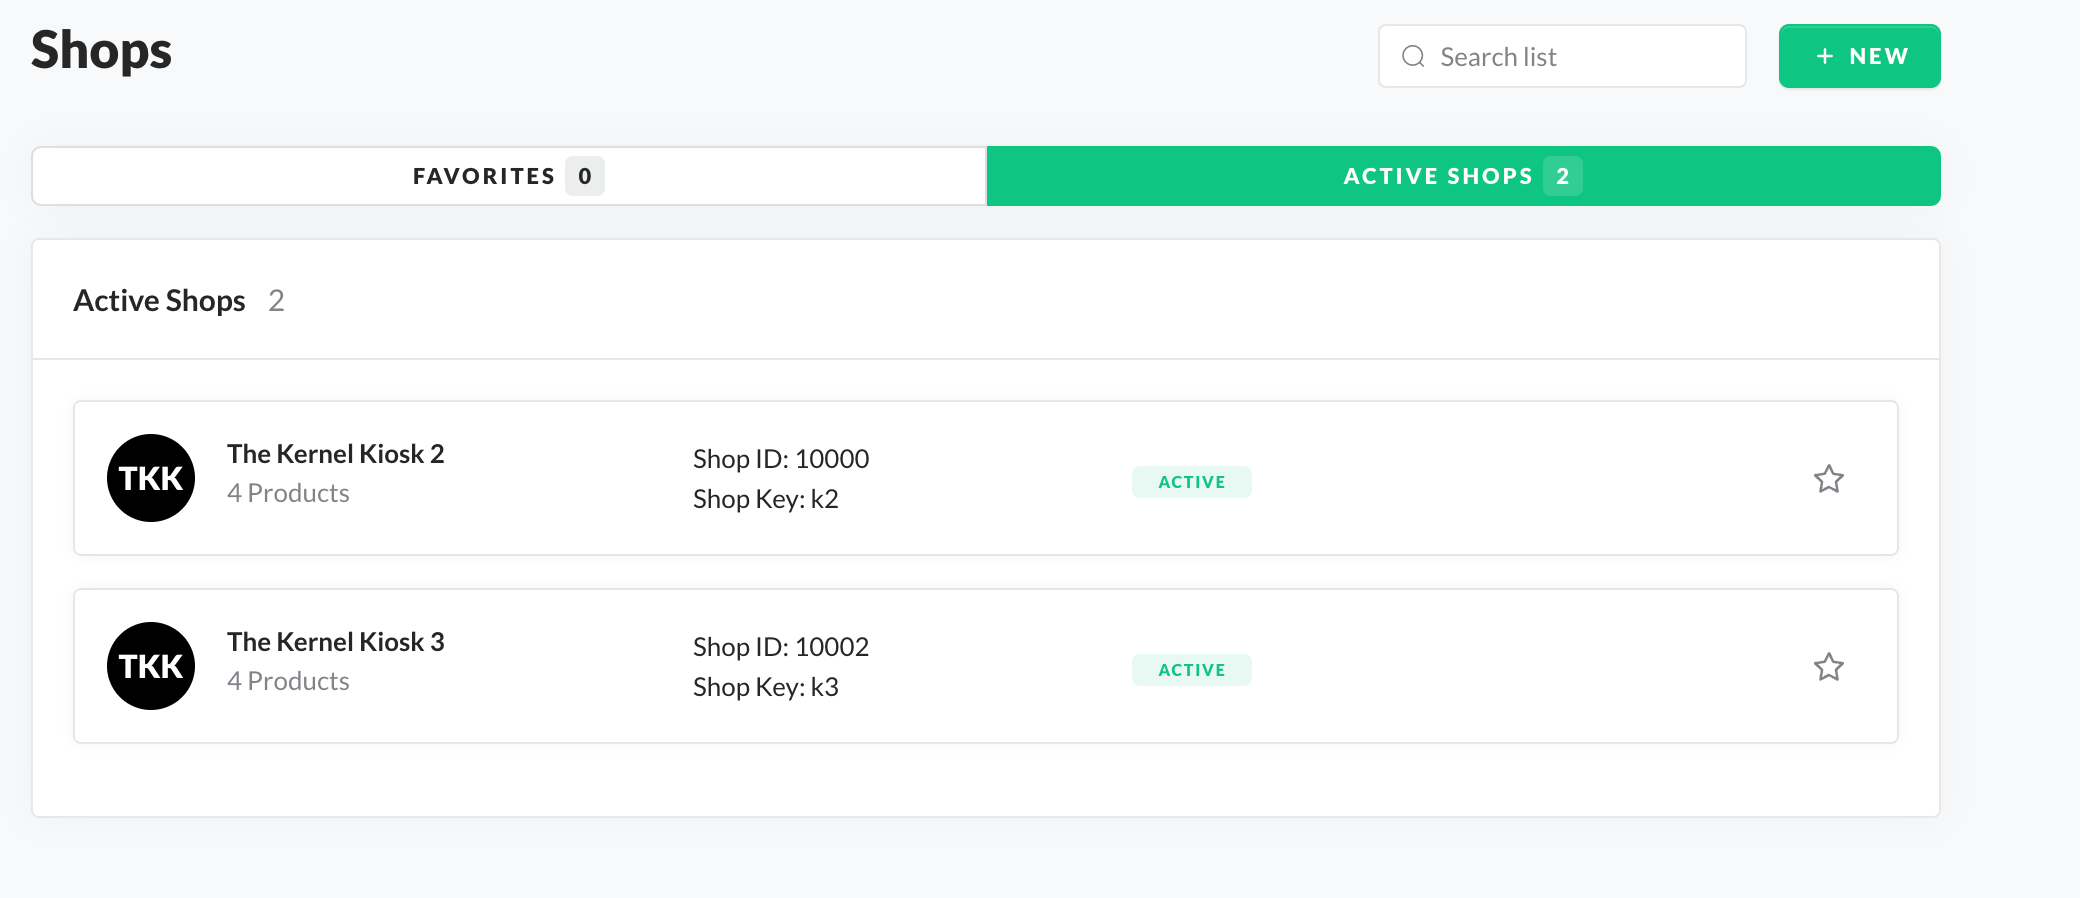Click the TKK avatar for Kernel Kiosk 3

pyautogui.click(x=151, y=666)
